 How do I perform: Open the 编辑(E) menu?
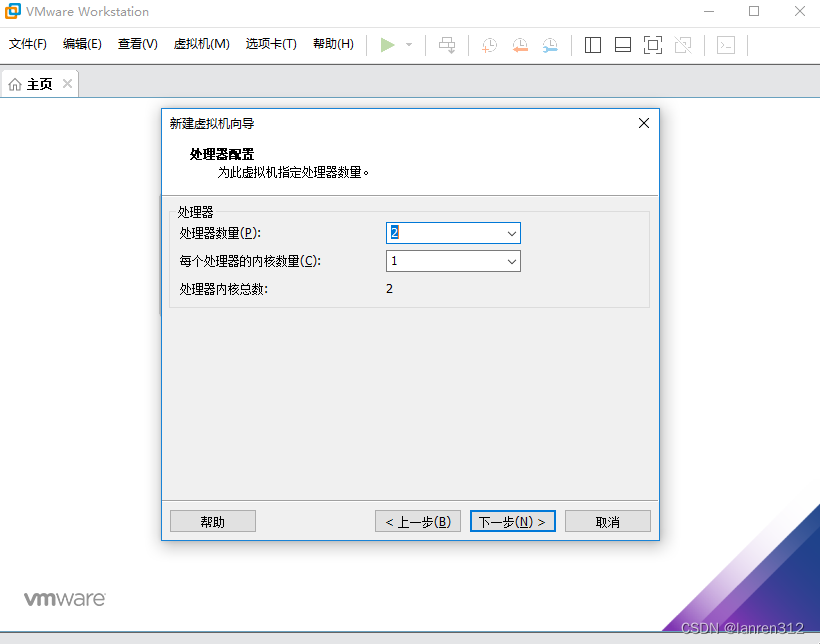(82, 44)
